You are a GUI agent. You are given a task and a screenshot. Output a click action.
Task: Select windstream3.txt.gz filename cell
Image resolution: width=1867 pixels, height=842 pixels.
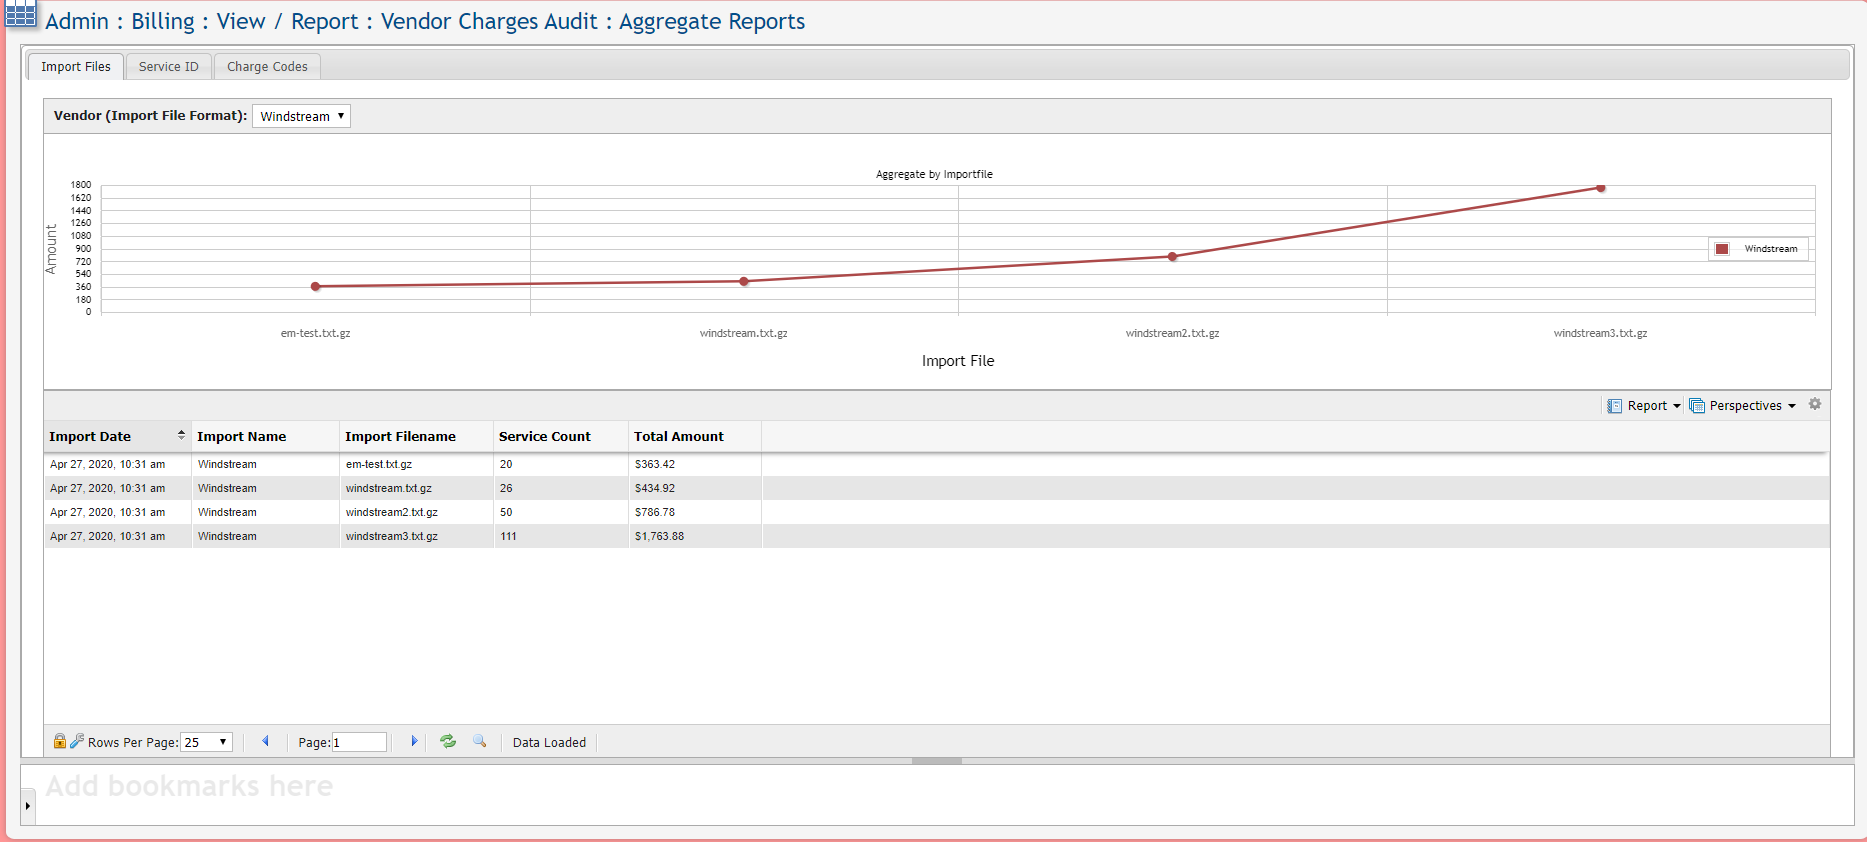416,536
